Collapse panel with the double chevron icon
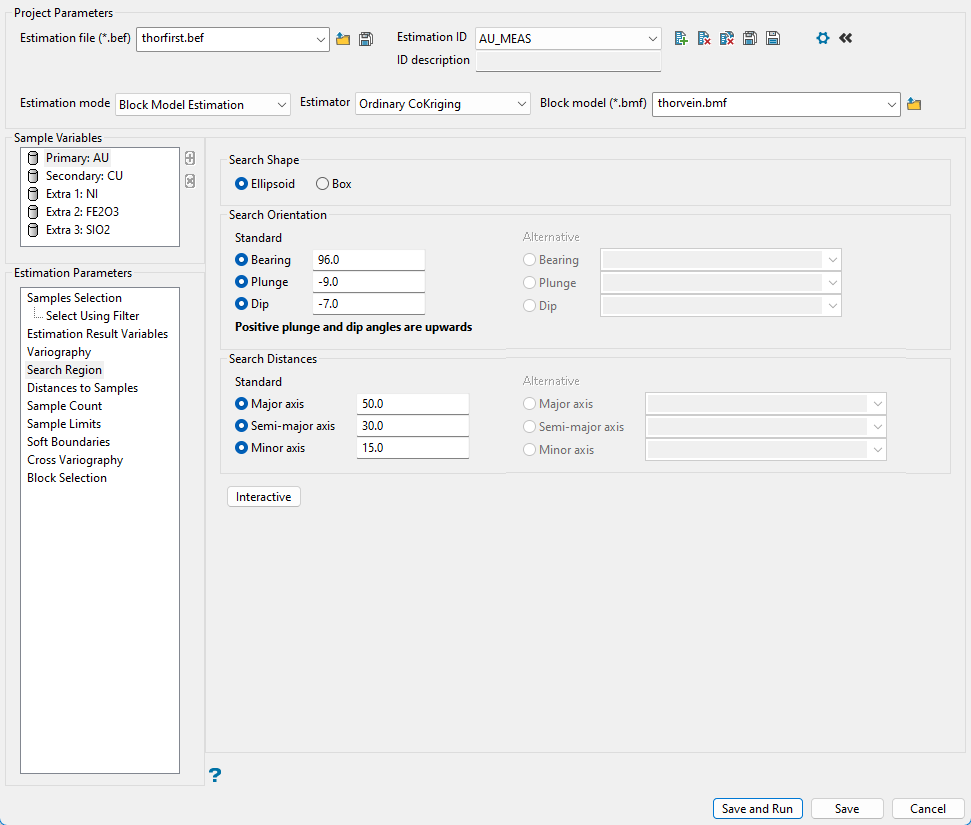 (x=846, y=39)
